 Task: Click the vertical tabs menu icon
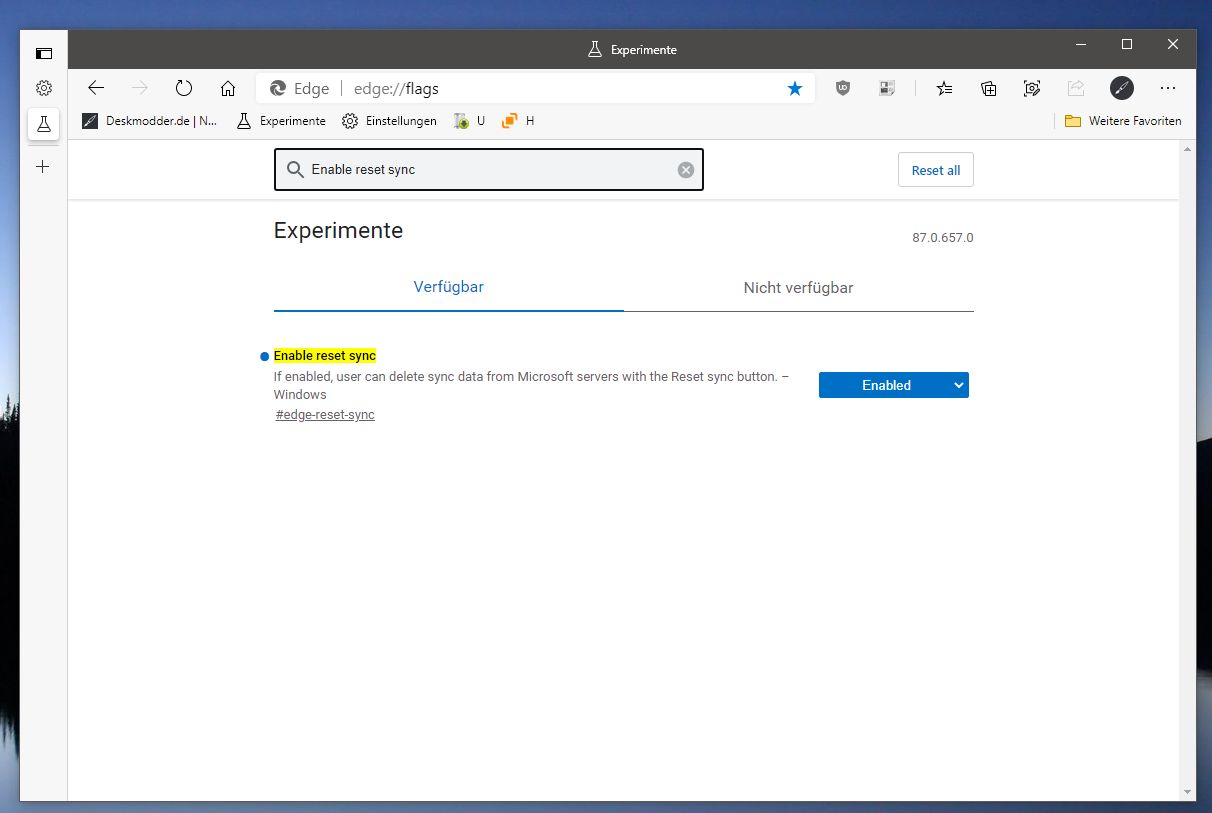(44, 53)
